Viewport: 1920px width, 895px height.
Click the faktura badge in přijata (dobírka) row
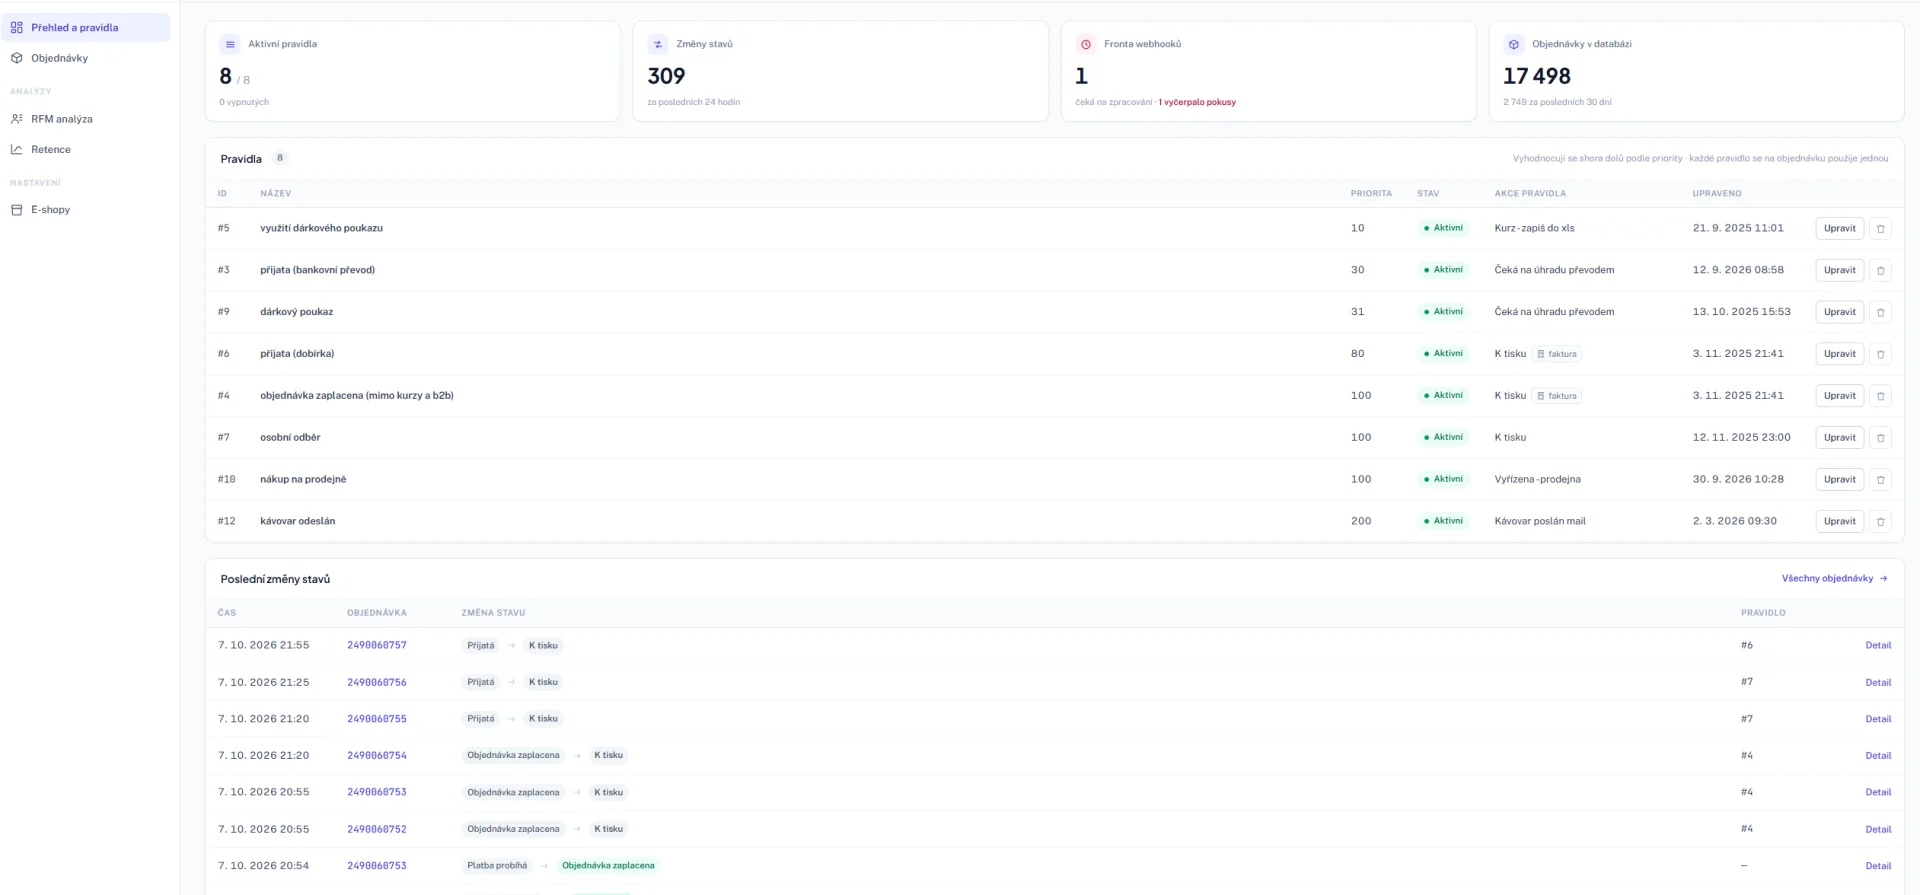click(x=1557, y=354)
